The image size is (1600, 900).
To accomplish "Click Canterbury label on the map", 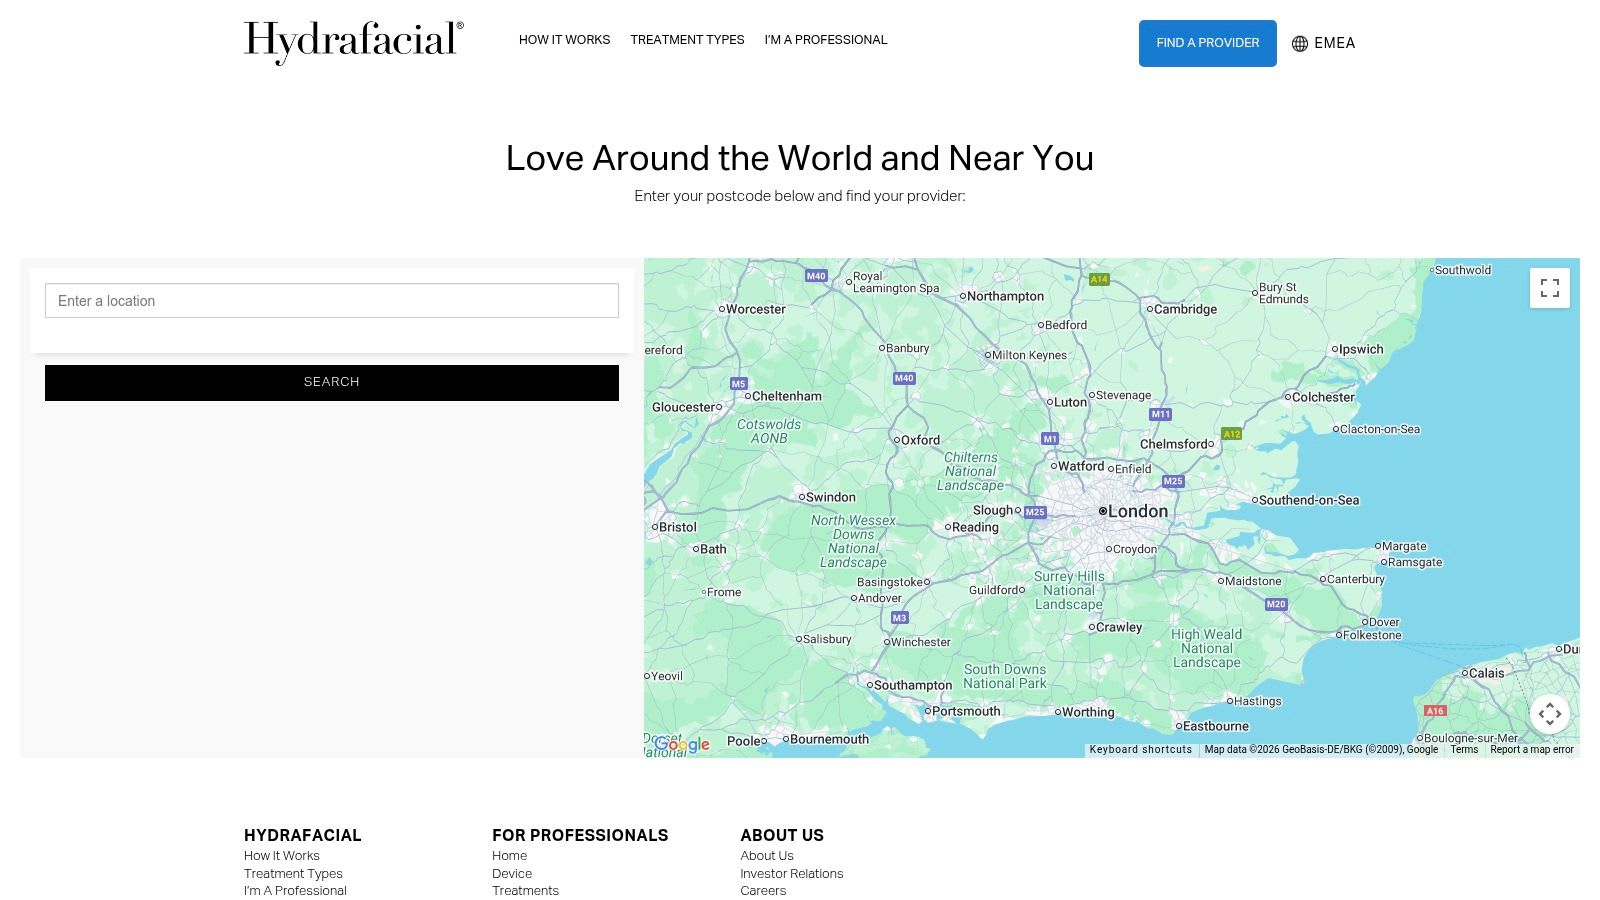I will [1355, 580].
